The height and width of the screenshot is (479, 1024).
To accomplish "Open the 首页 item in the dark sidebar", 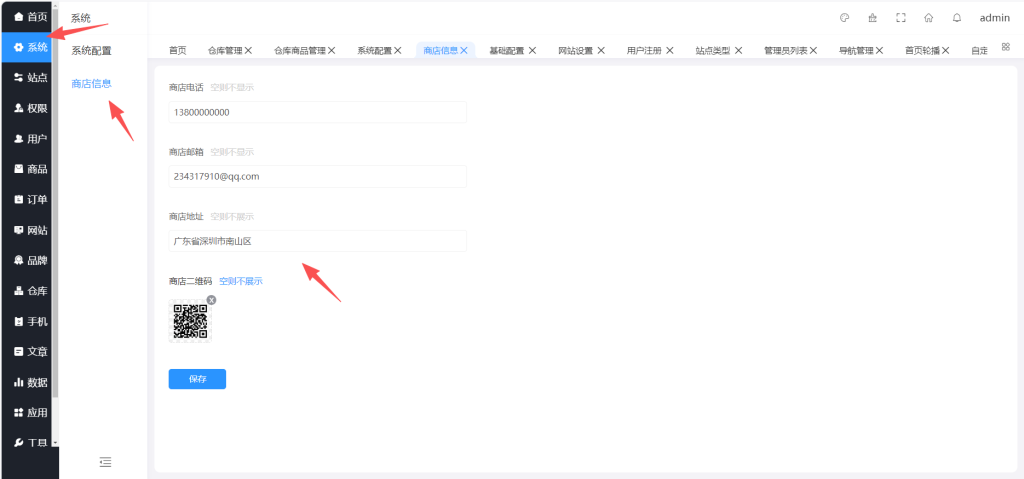I will (x=29, y=17).
